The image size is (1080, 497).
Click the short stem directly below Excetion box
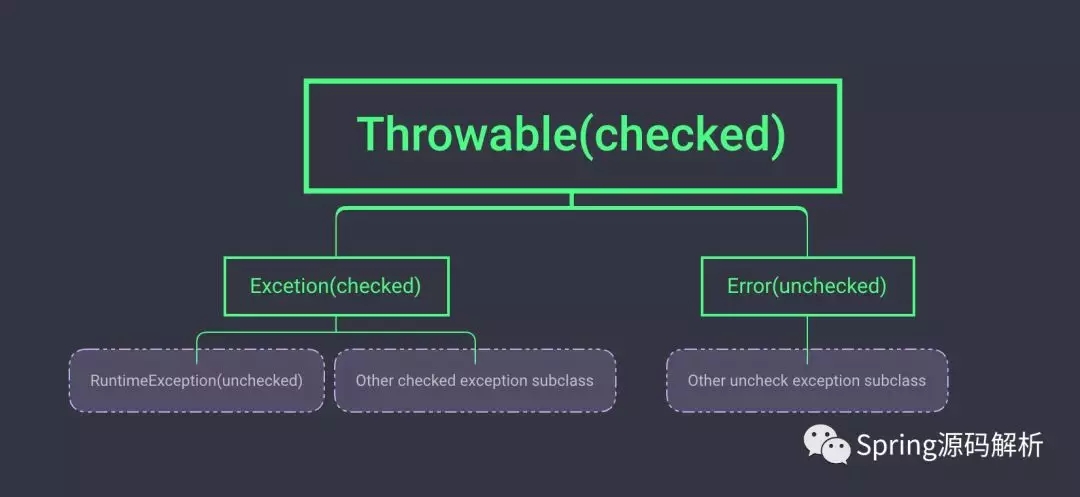point(336,323)
